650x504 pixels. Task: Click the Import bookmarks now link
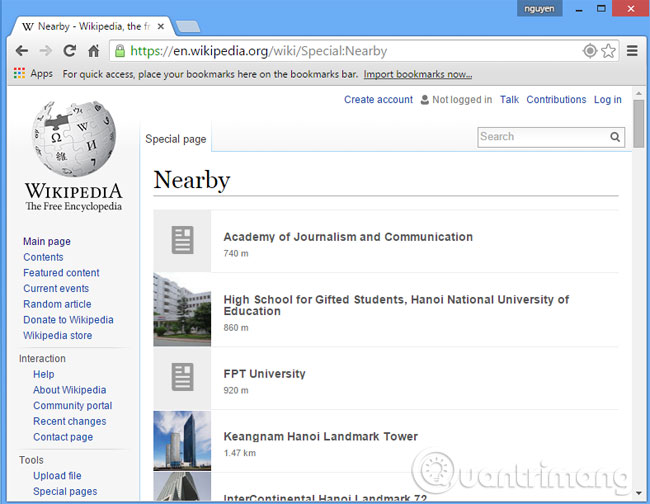(x=417, y=74)
